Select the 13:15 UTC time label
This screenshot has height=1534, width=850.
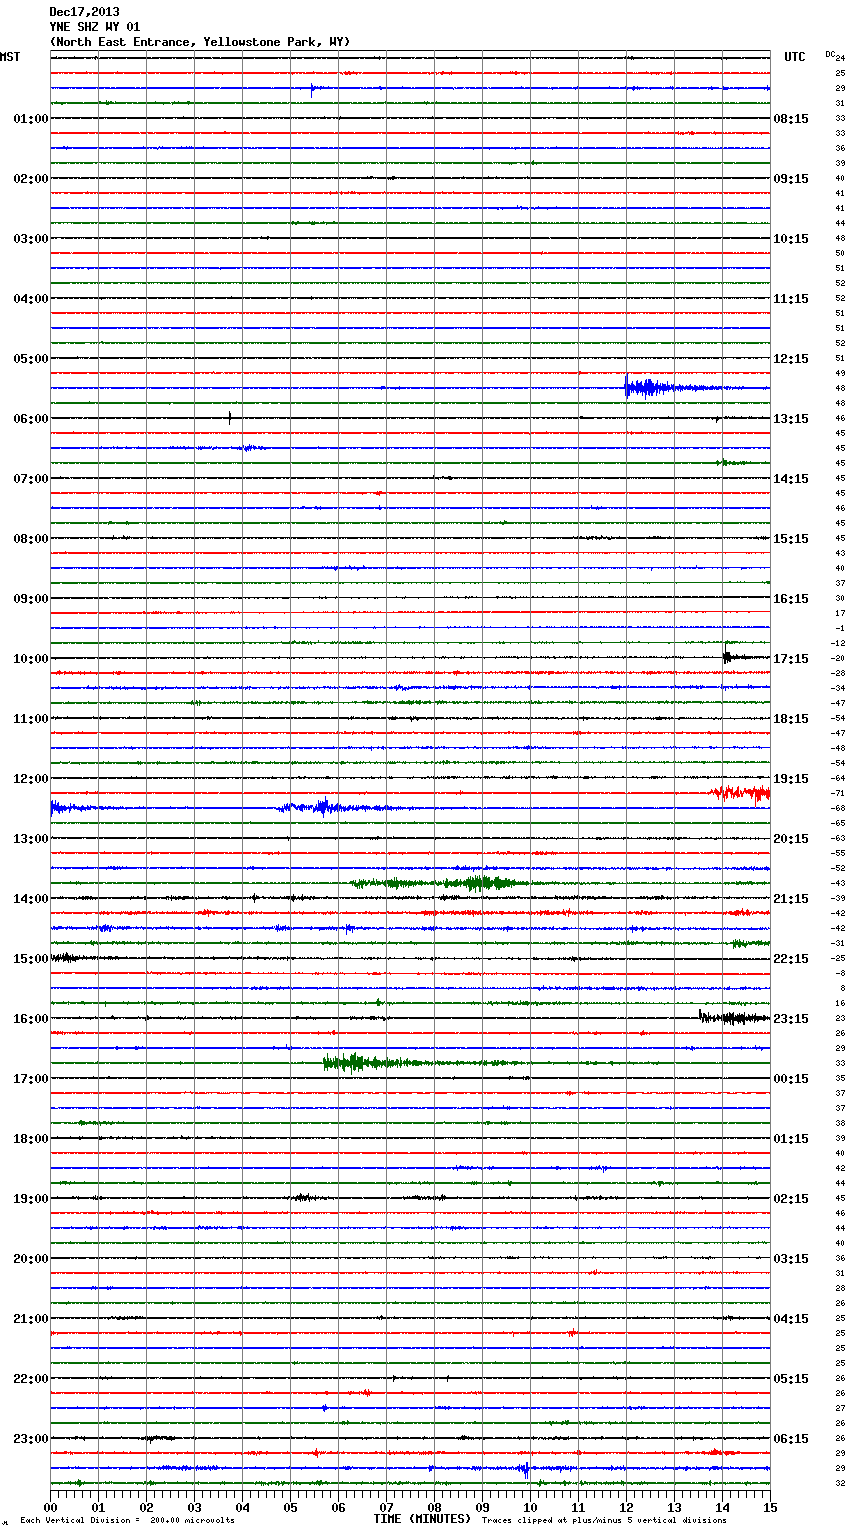tap(791, 419)
